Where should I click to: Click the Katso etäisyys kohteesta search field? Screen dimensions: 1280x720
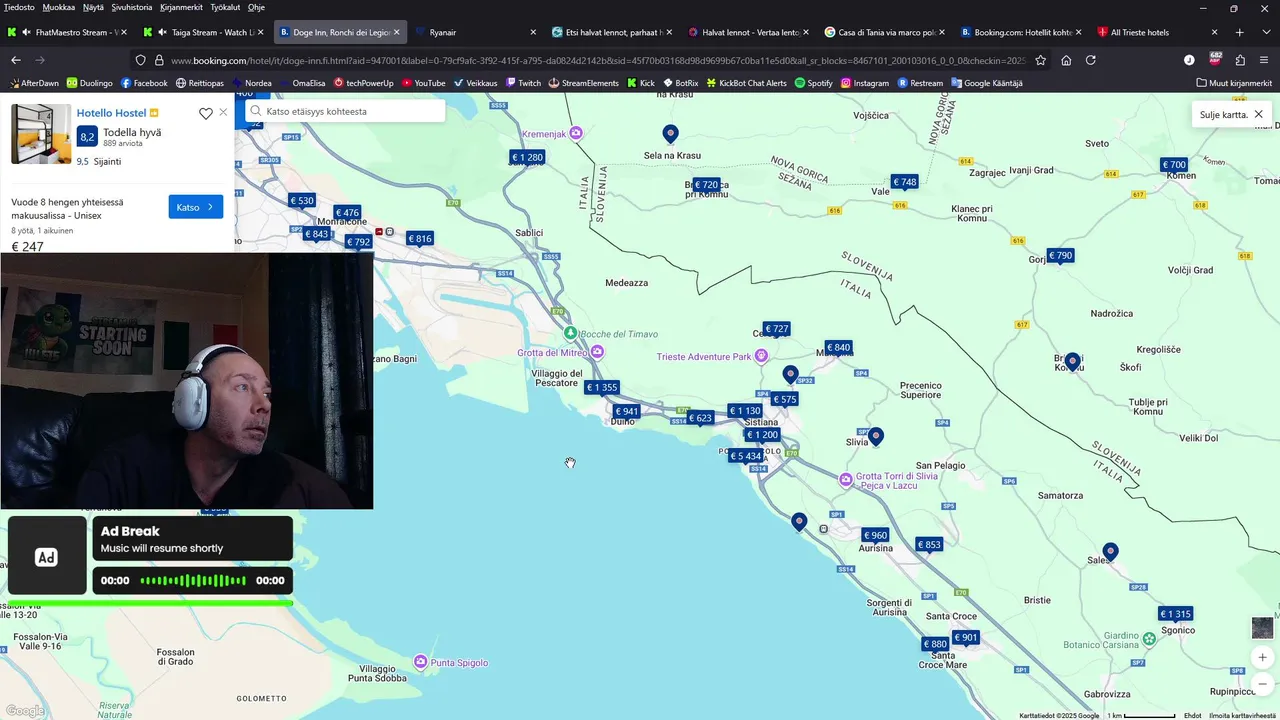click(x=345, y=111)
